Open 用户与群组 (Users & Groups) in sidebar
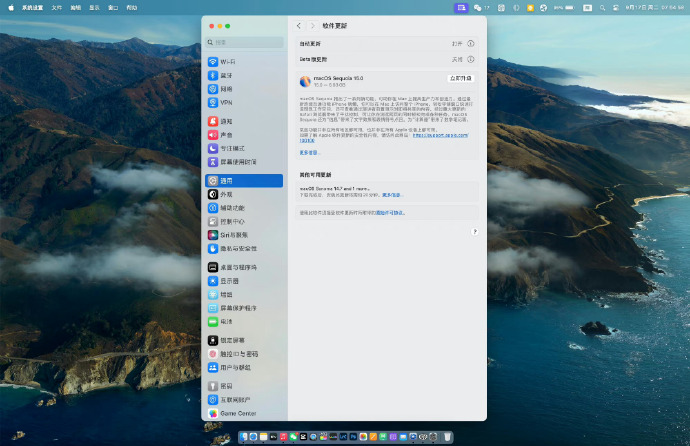 click(x=244, y=367)
